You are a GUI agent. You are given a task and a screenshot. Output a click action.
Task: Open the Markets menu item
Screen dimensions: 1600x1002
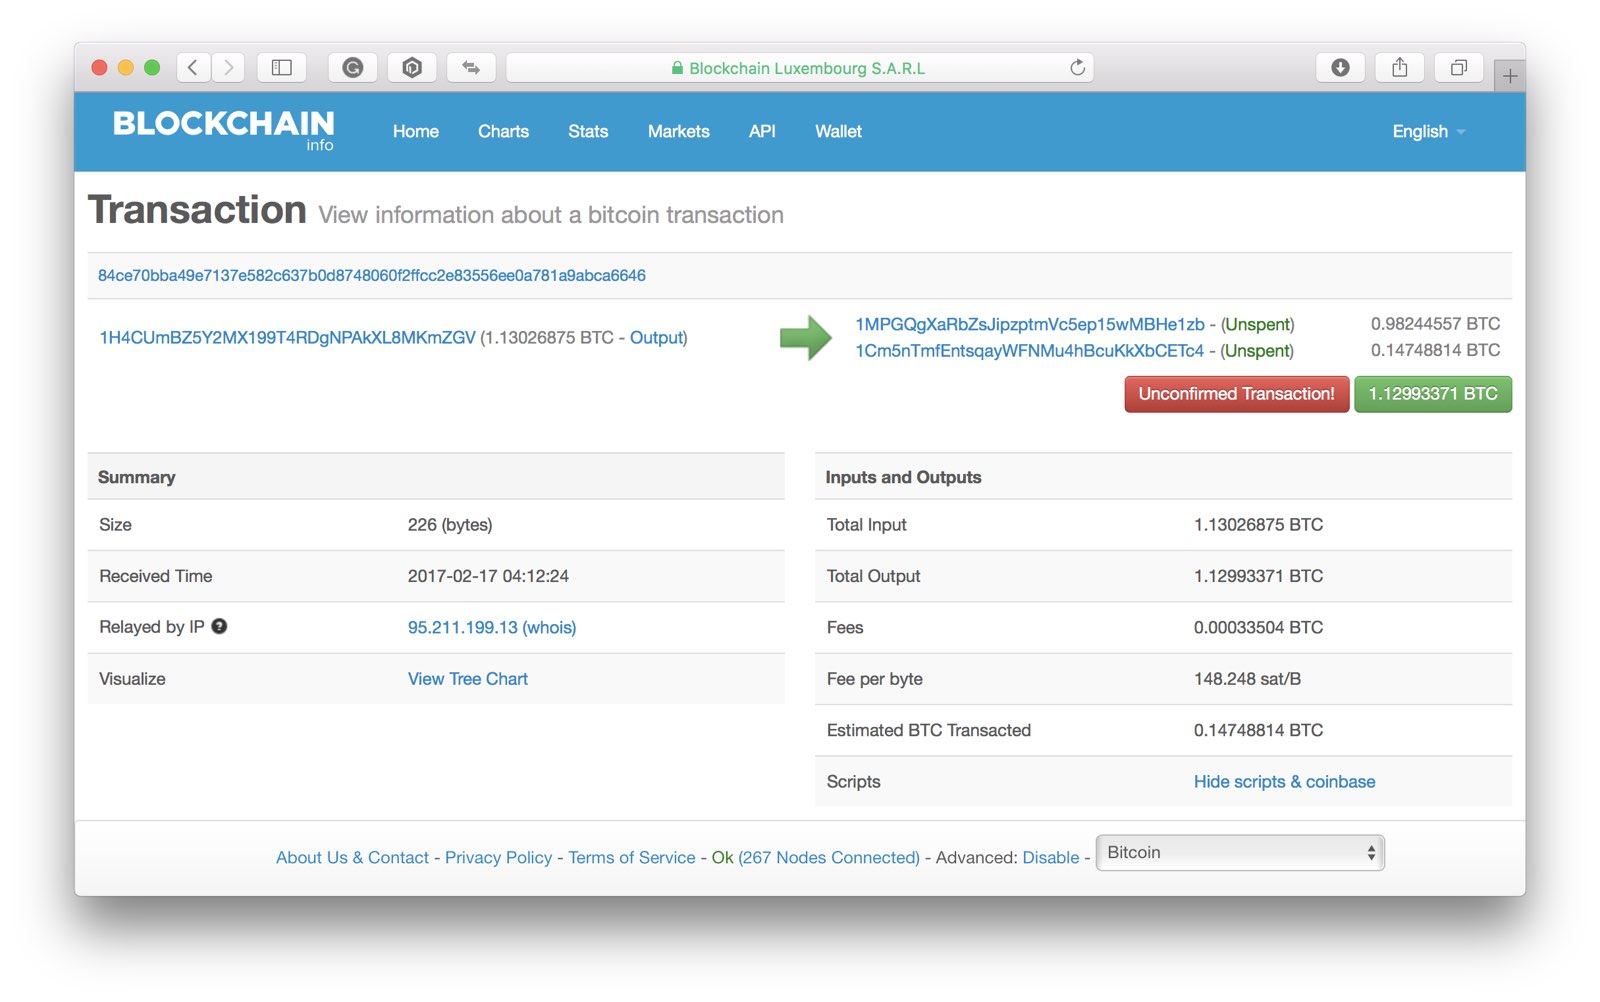click(x=678, y=131)
